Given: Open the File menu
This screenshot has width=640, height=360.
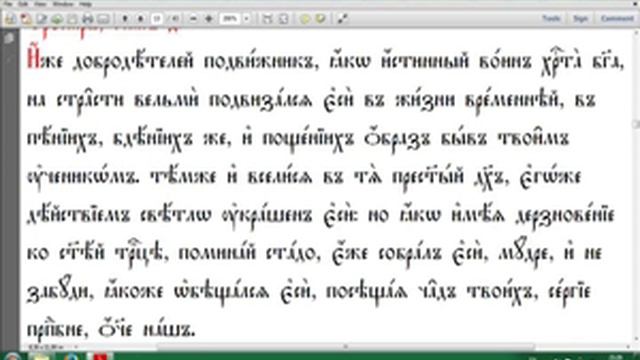Looking at the screenshot, I should pos(8,4).
